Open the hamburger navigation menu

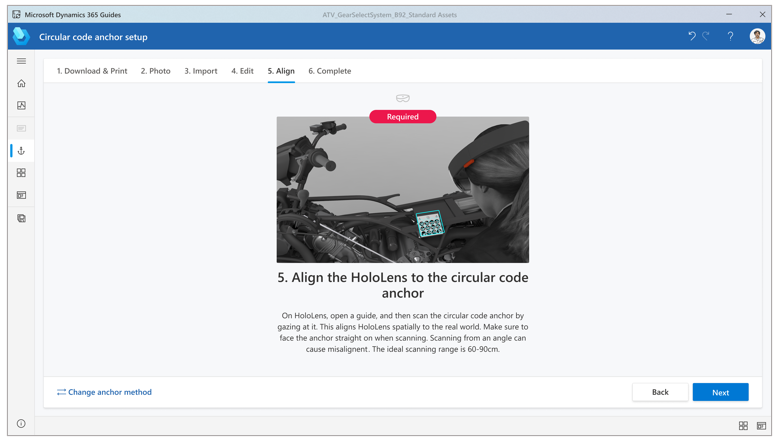pyautogui.click(x=21, y=61)
